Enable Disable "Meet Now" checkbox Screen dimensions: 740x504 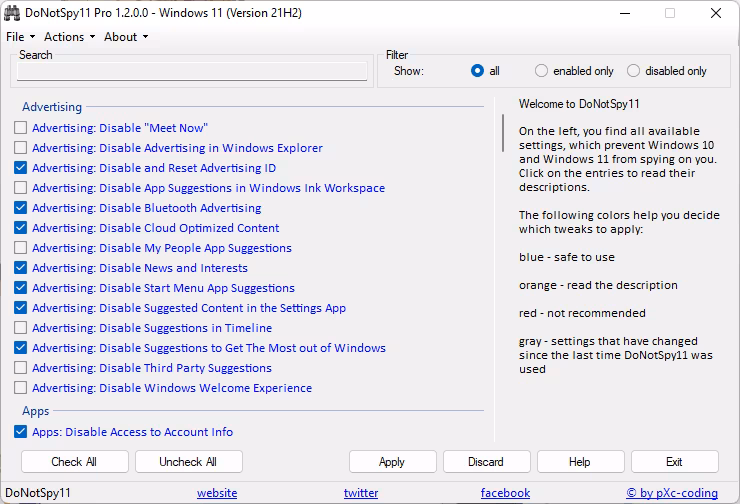[x=21, y=128]
